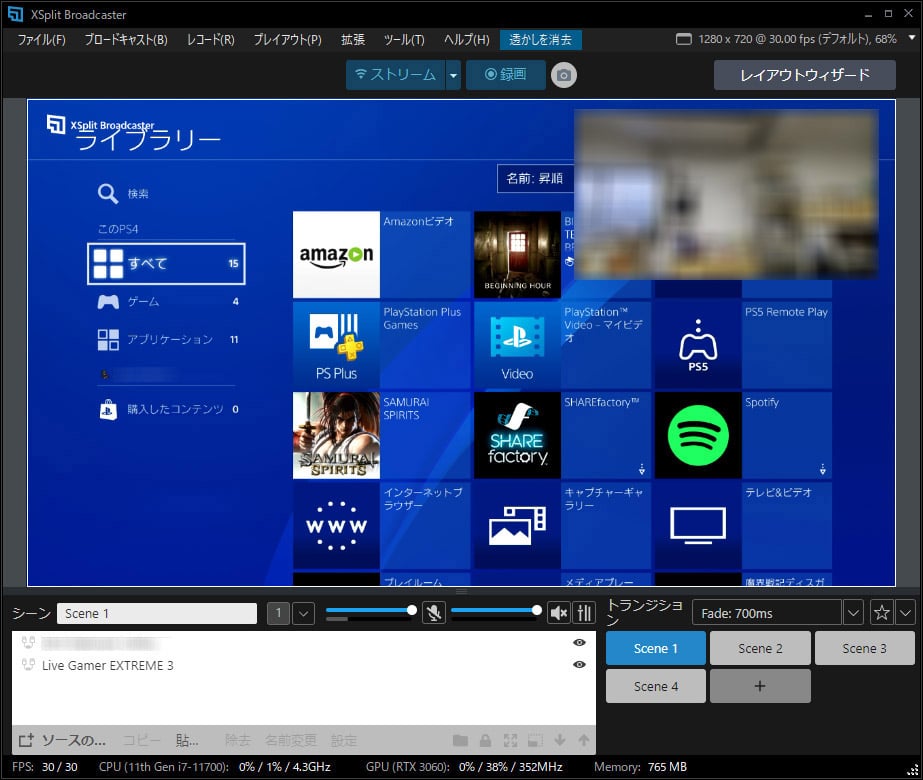This screenshot has height=780, width=923.
Task: Move source up with the up arrow
Action: point(583,741)
